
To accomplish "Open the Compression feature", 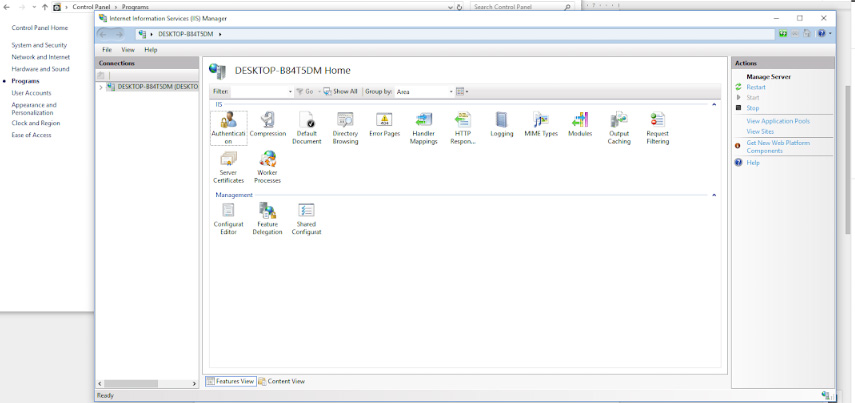I will pos(268,124).
